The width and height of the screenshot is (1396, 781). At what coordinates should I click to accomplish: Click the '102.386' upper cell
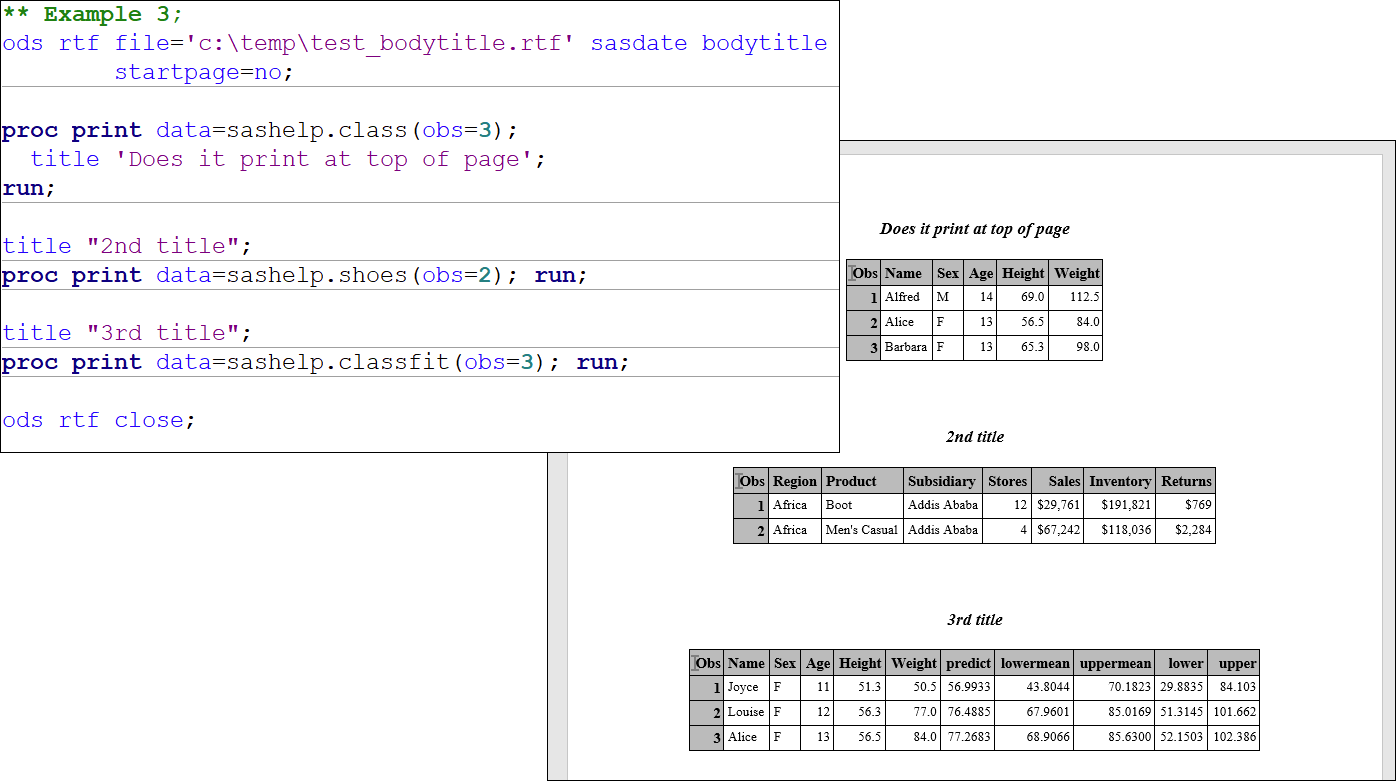click(1234, 737)
